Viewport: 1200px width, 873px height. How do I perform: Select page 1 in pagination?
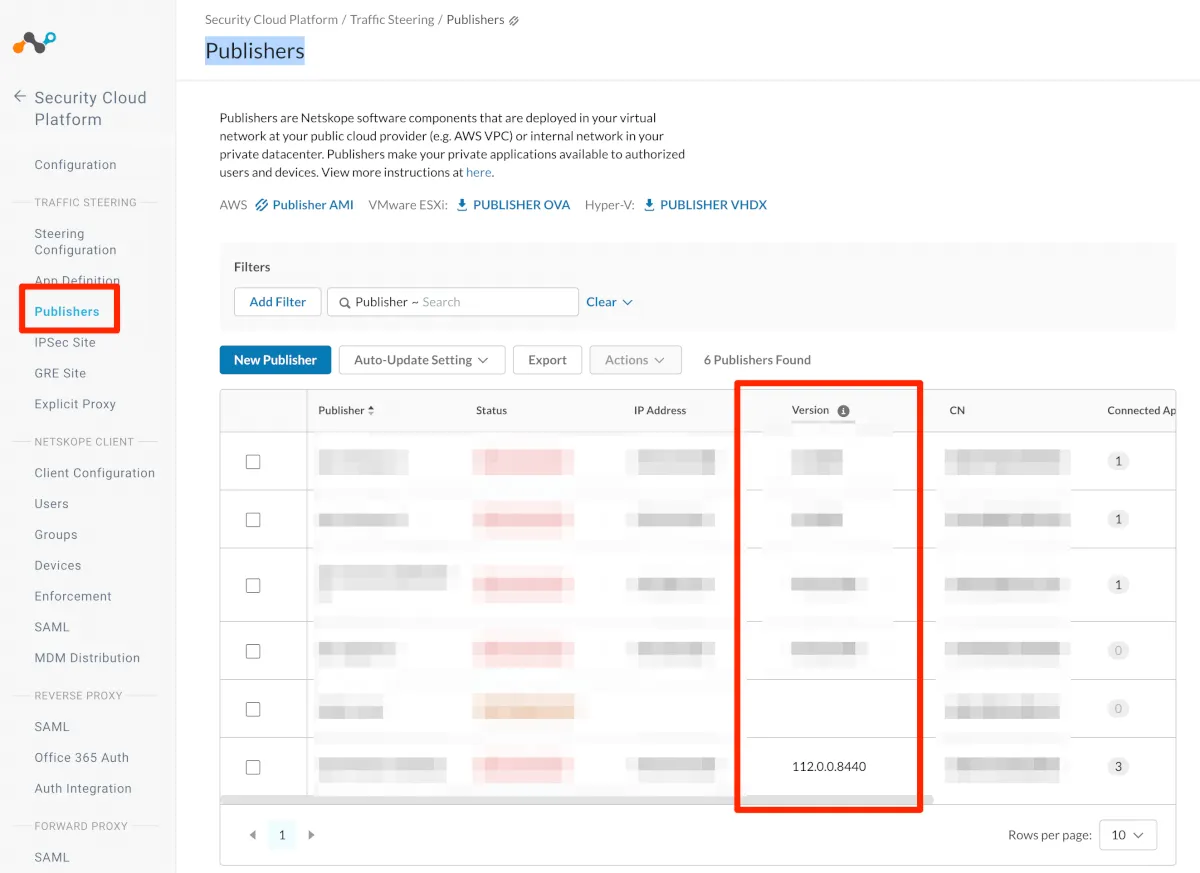282,835
